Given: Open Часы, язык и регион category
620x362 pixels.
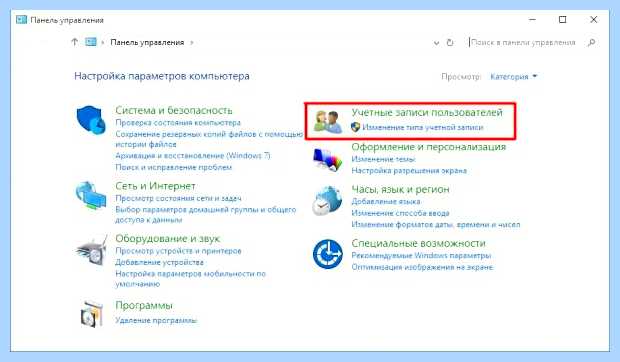Looking at the screenshot, I should [x=401, y=189].
